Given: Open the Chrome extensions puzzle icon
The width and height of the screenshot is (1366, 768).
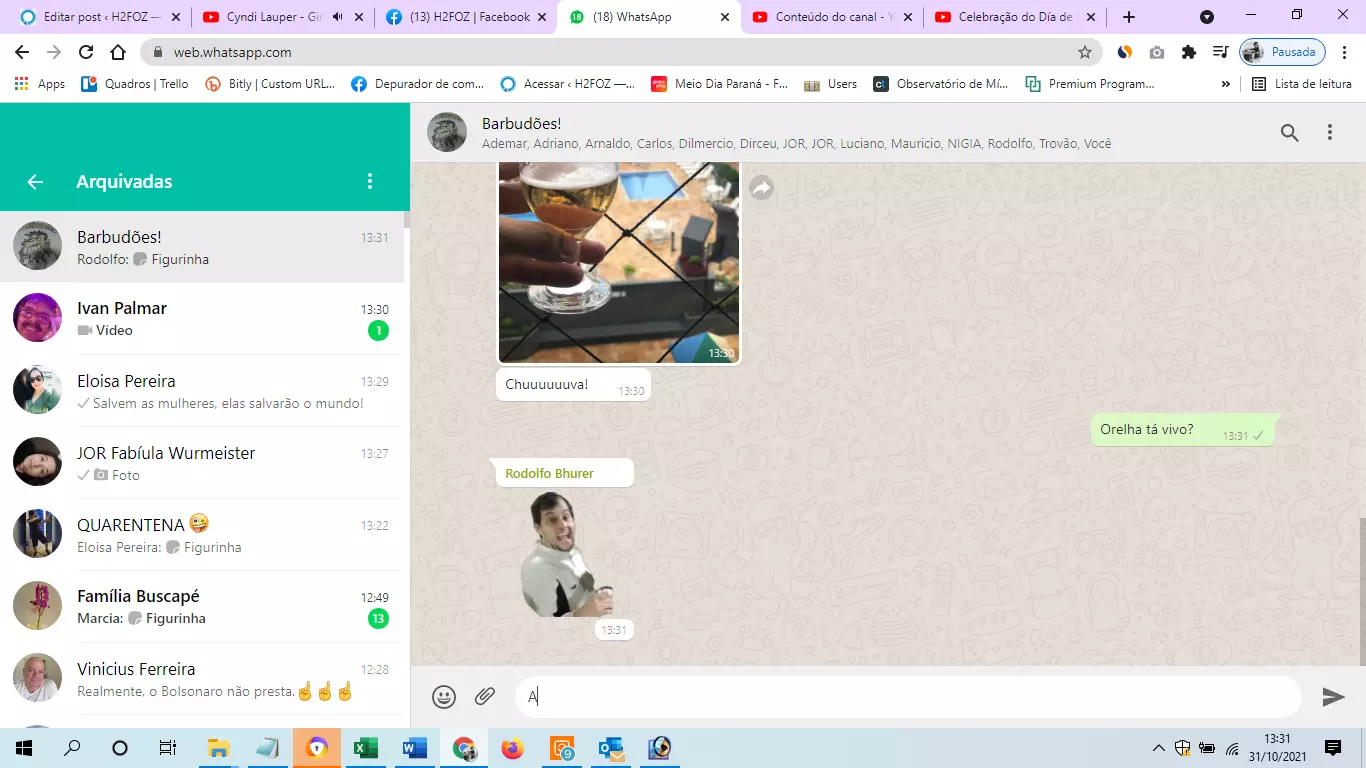Looking at the screenshot, I should pyautogui.click(x=1188, y=52).
